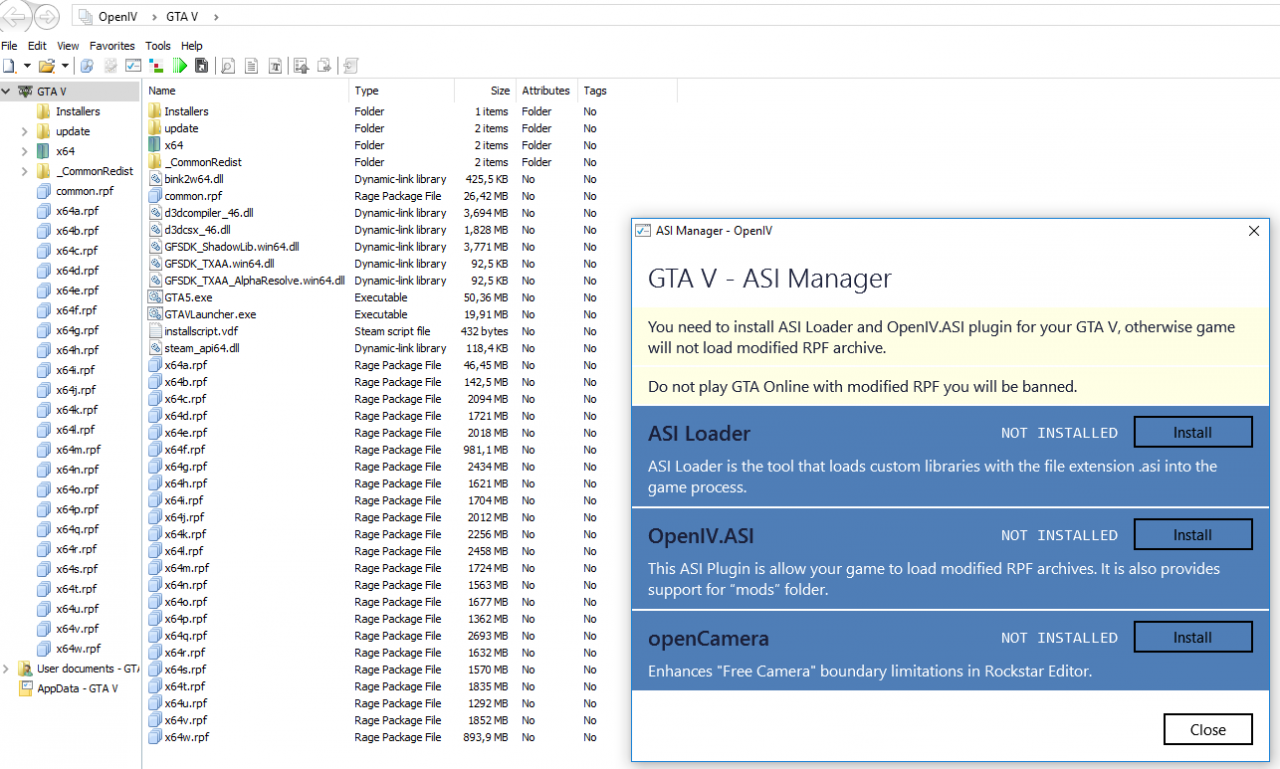Image resolution: width=1280 pixels, height=769 pixels.
Task: Click the AppData - GTA V tree icon
Action: [x=27, y=688]
